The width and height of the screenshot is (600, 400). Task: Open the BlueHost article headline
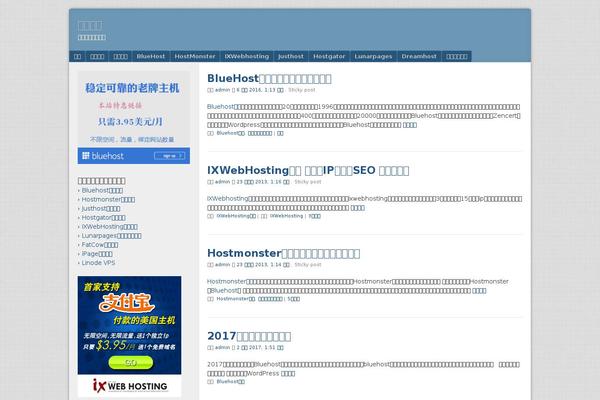pyautogui.click(x=269, y=78)
